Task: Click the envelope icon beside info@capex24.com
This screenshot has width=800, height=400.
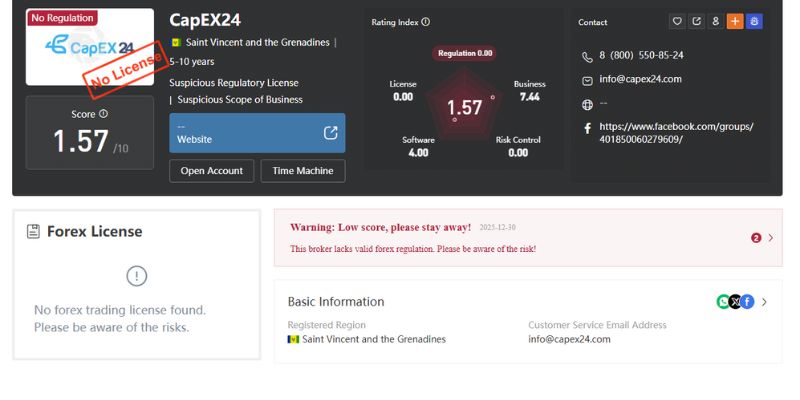Action: coord(587,81)
